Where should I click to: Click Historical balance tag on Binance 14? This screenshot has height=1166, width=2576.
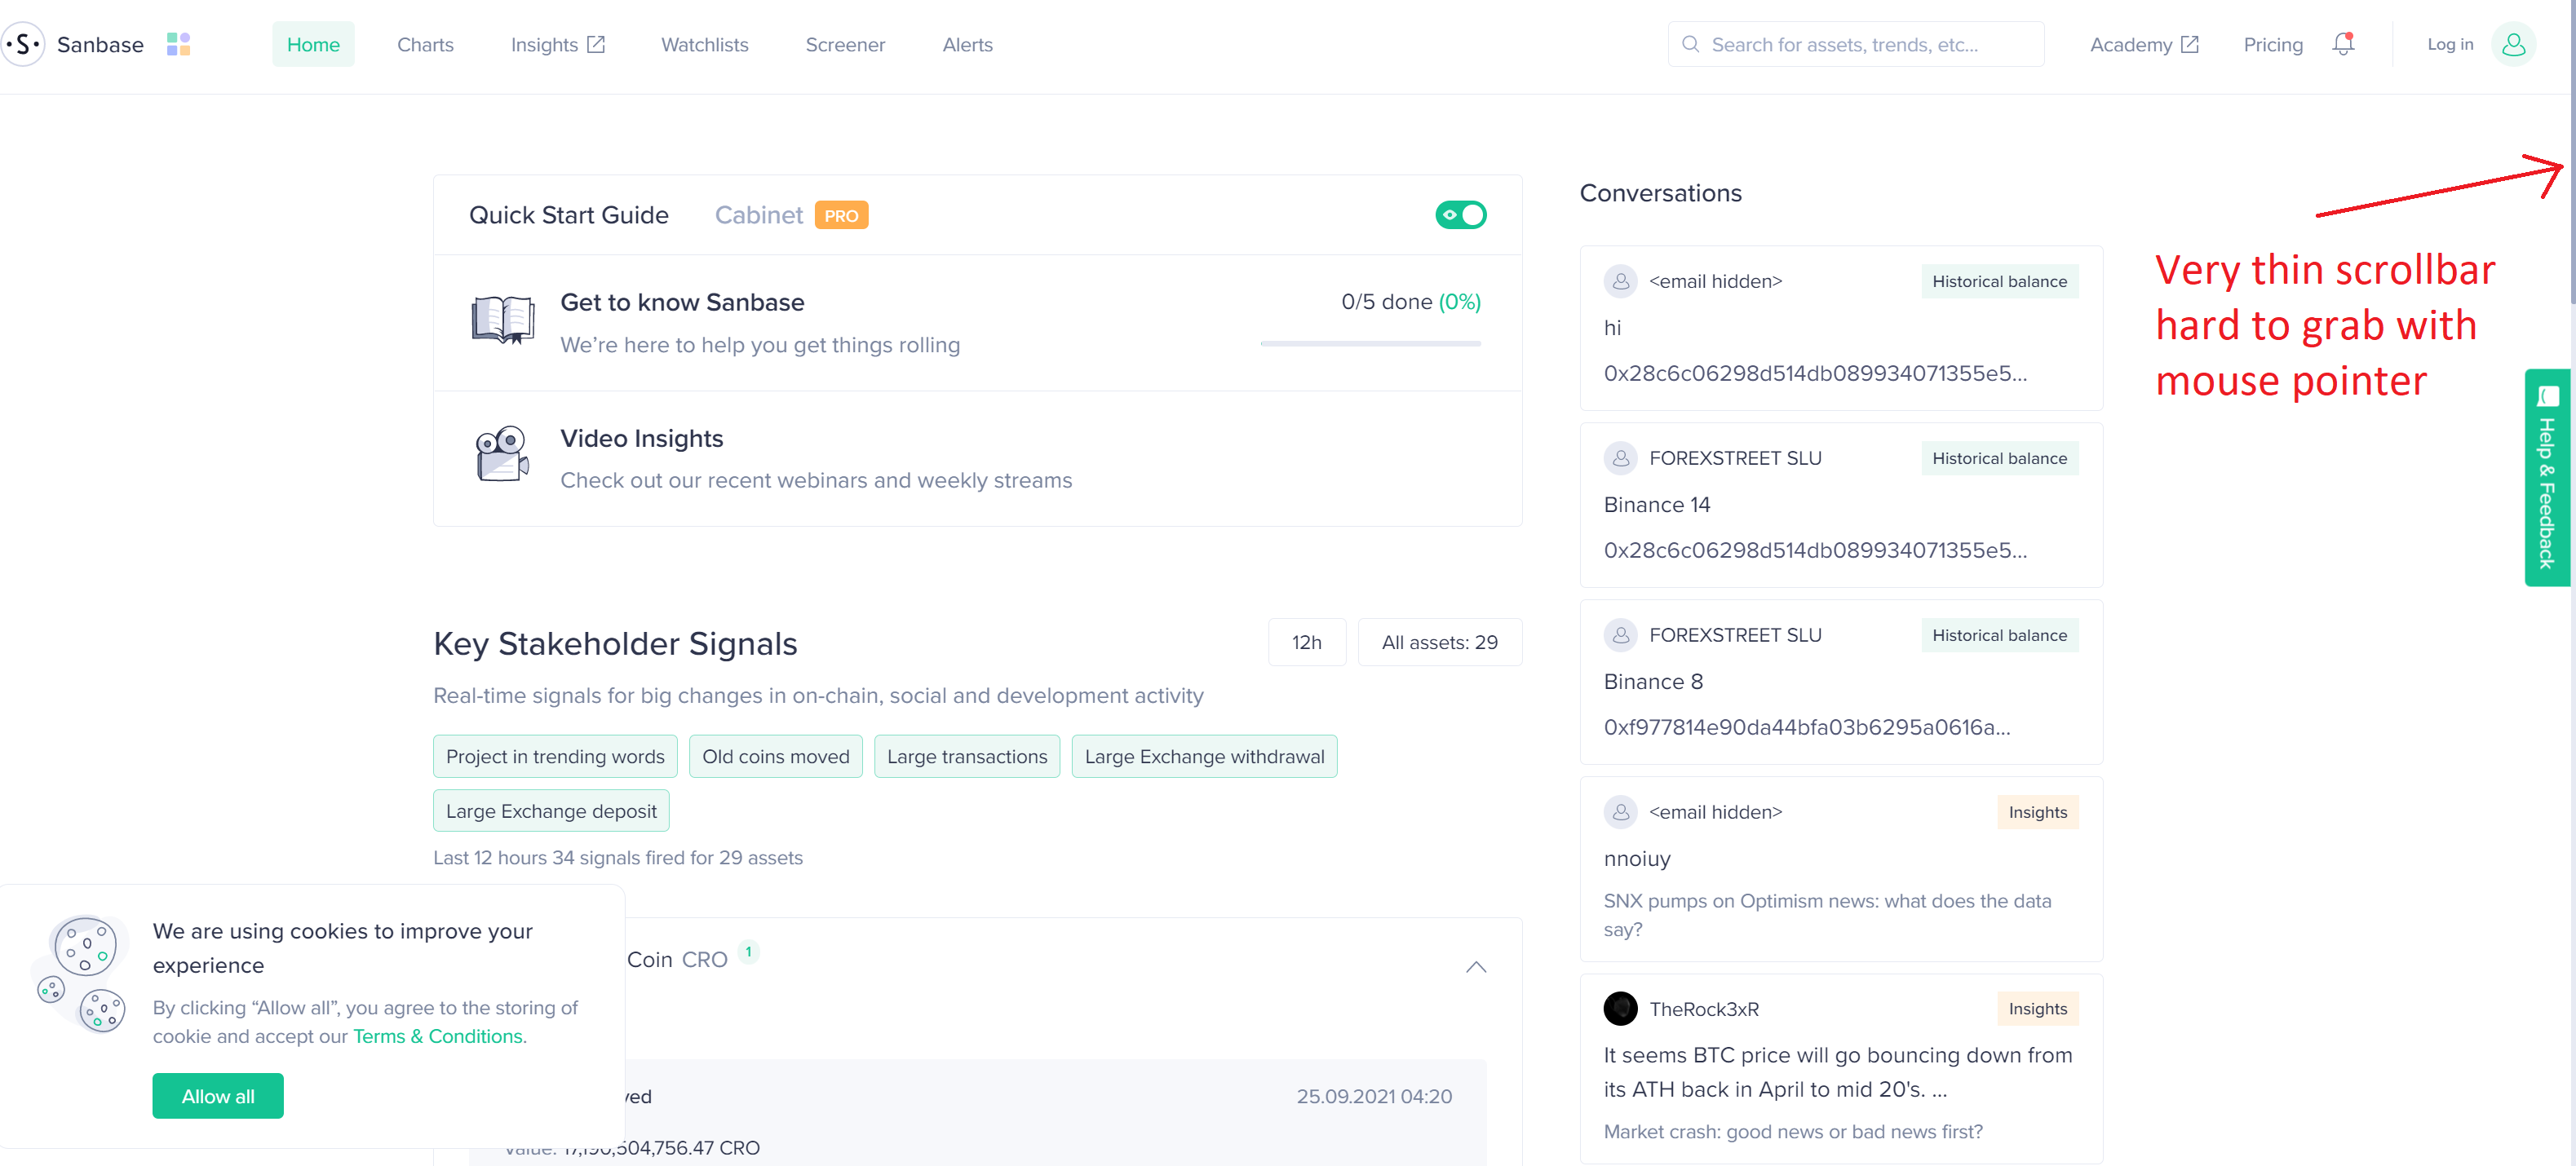pos(1999,458)
